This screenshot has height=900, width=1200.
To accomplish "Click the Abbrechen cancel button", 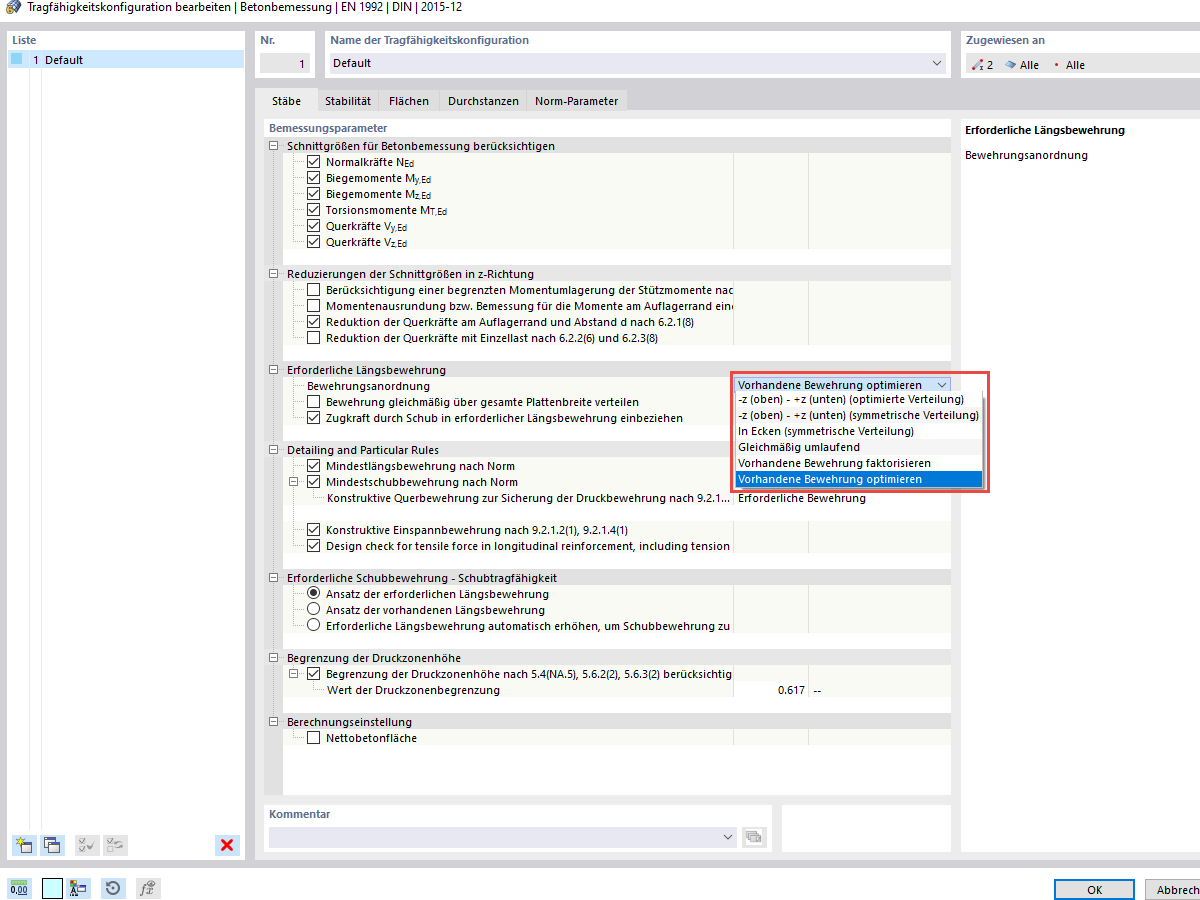I will coord(1171,890).
